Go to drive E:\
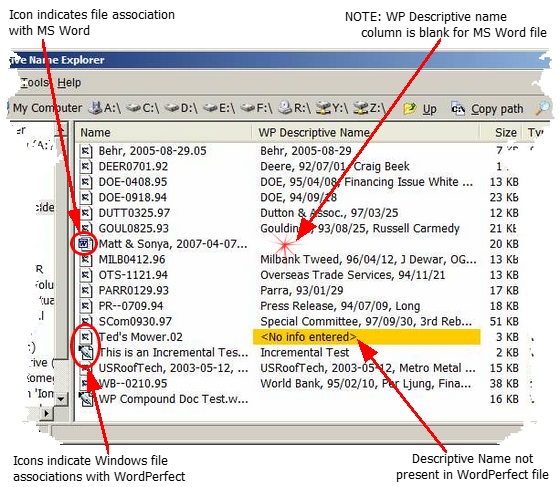Image resolution: width=560 pixels, height=487 pixels. (219, 108)
